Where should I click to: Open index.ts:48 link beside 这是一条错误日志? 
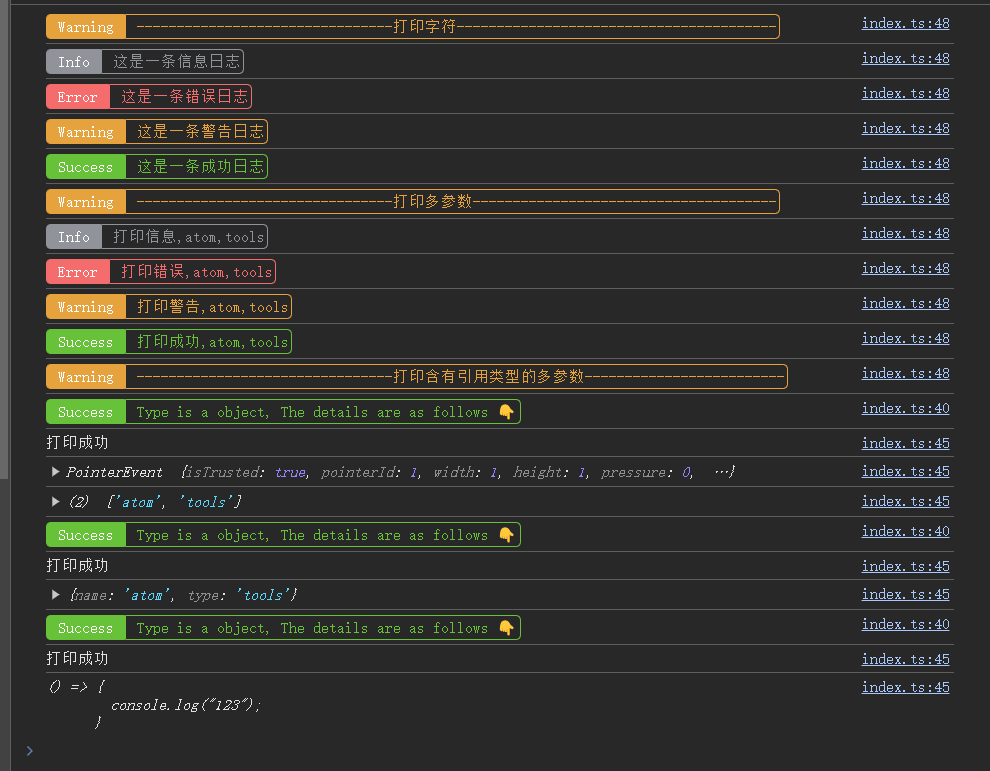(x=905, y=94)
